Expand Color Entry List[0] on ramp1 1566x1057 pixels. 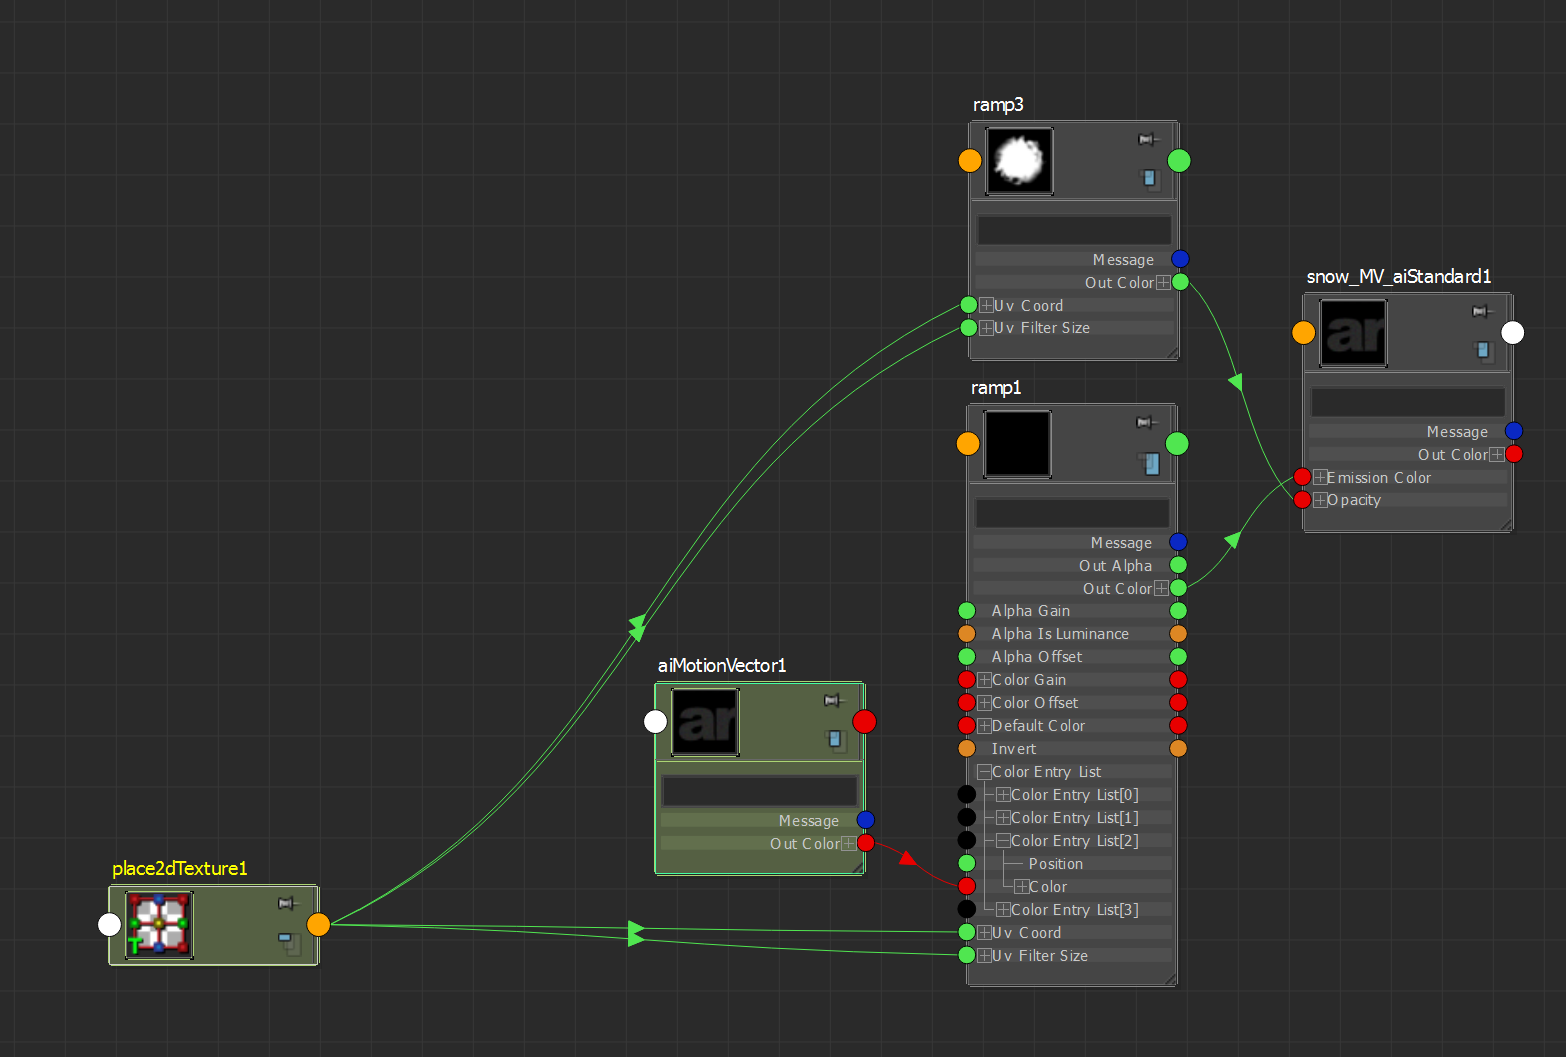(x=1003, y=794)
